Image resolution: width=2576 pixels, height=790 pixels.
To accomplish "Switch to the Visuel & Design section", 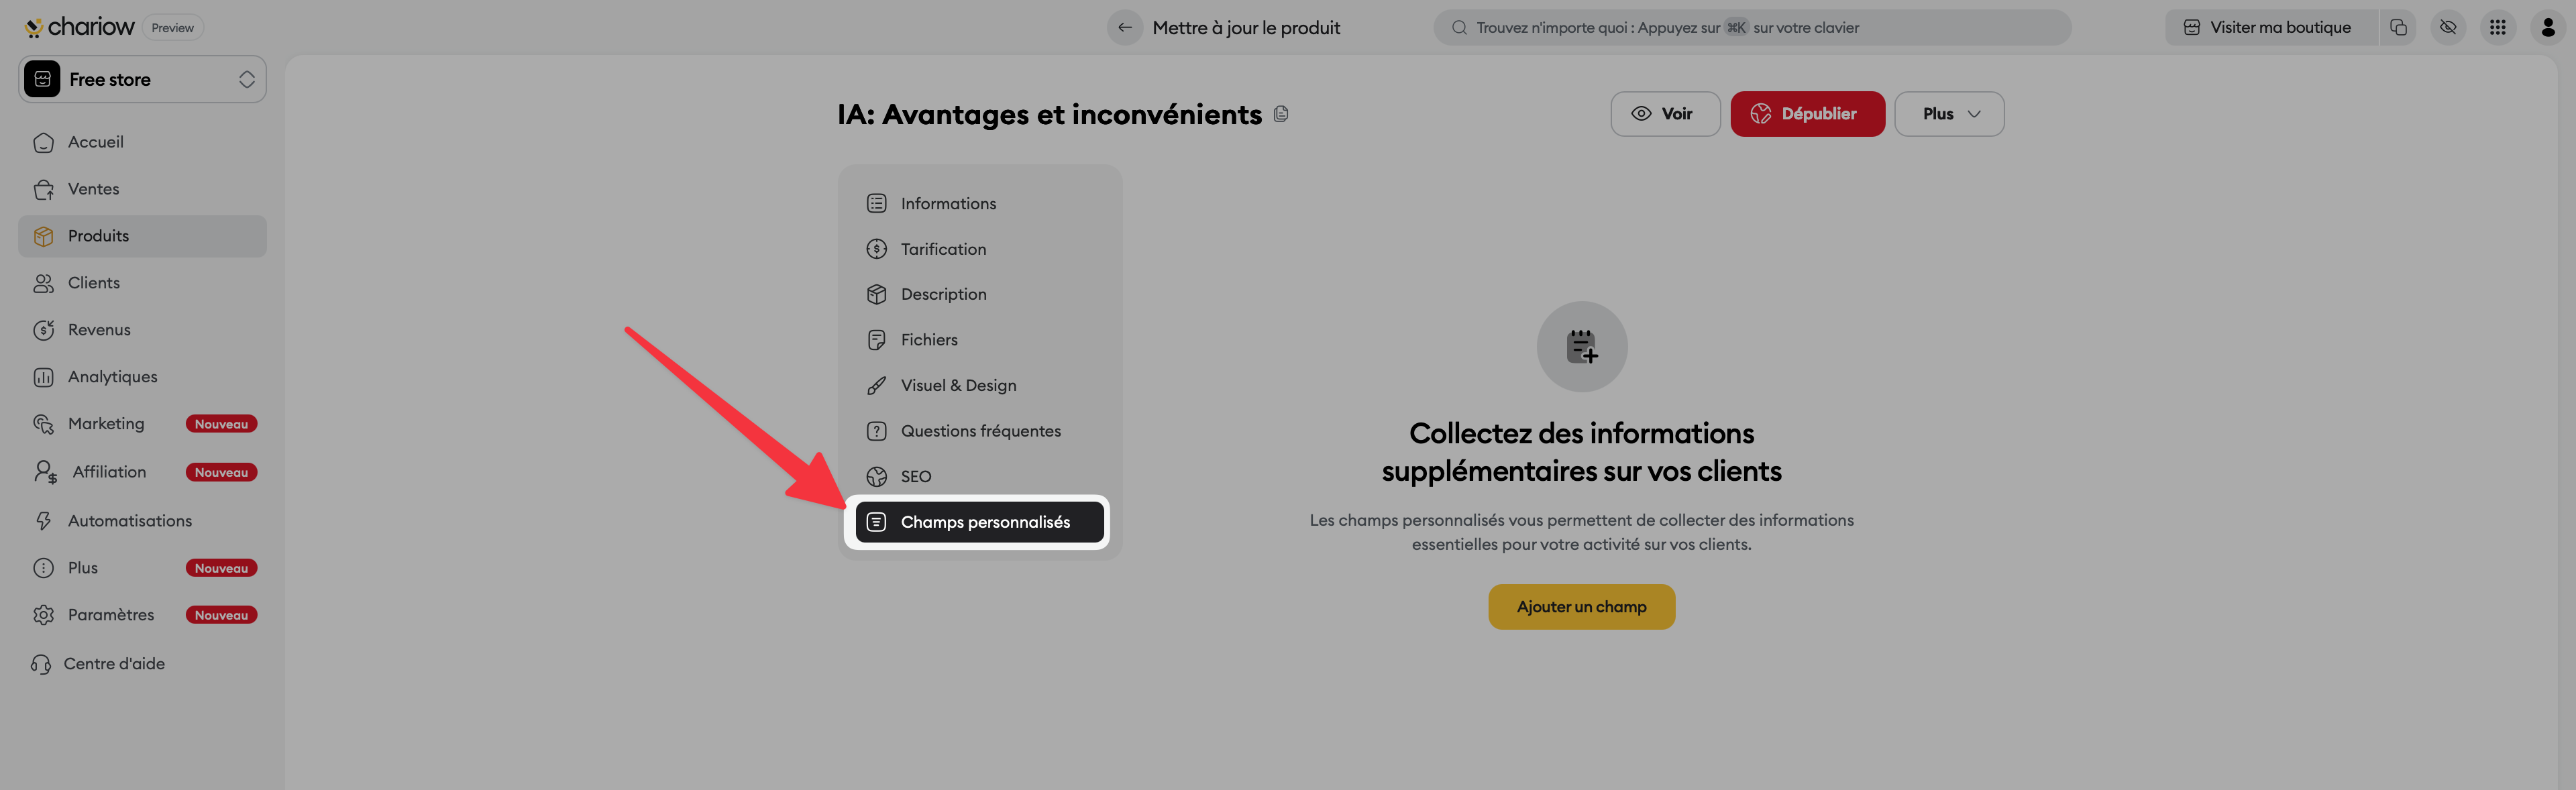I will click(957, 386).
